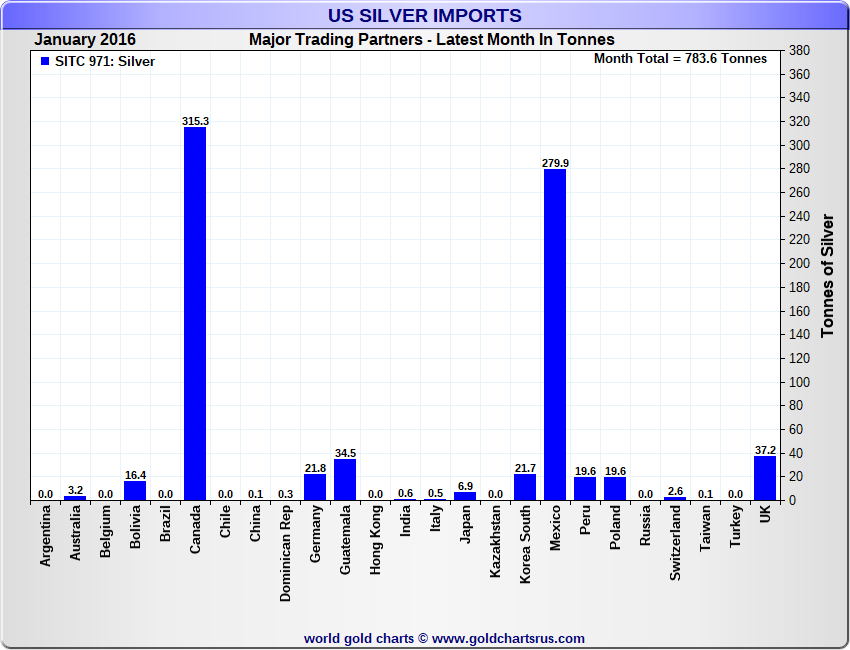
Task: Click the 'Chile' axis label
Action: coord(225,522)
